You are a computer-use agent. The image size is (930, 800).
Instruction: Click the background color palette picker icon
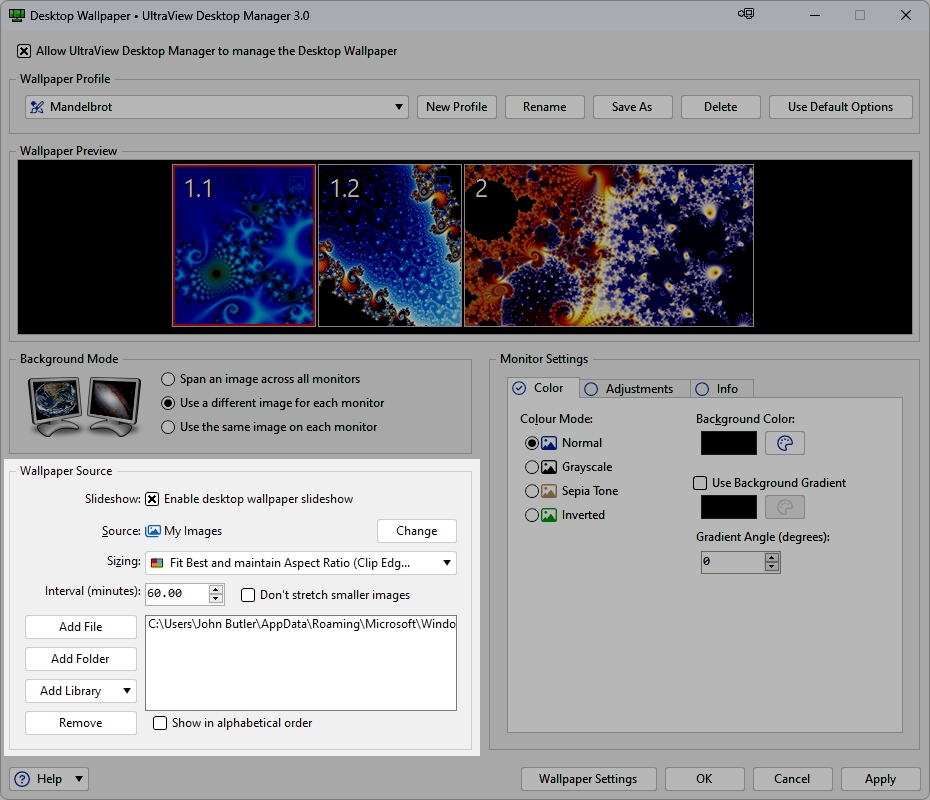click(x=785, y=443)
